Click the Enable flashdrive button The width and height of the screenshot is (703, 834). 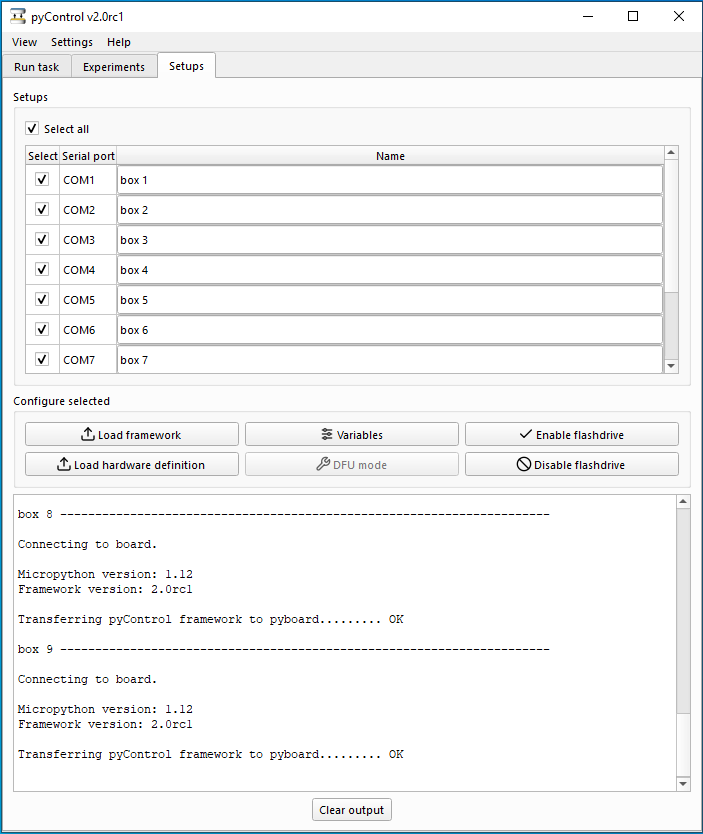tap(572, 435)
